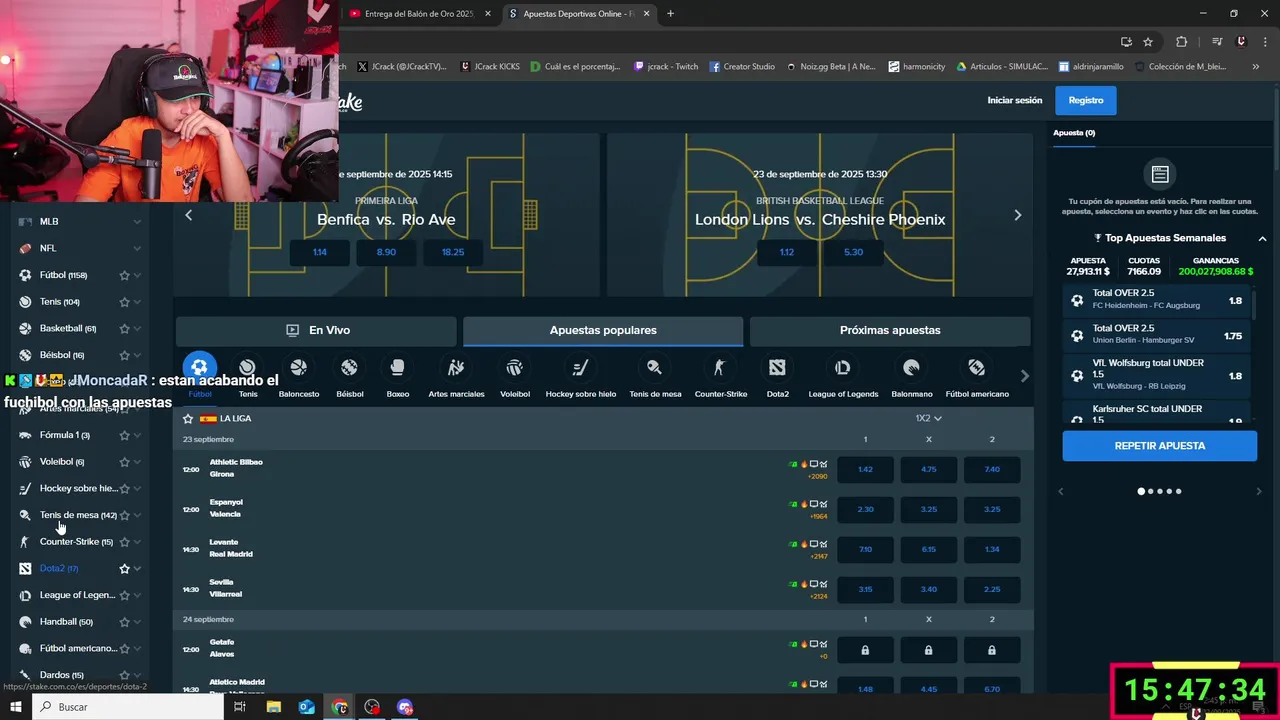The width and height of the screenshot is (1280, 720).
Task: Collapse Top Apuestas Semanales panel
Action: pyautogui.click(x=1262, y=238)
